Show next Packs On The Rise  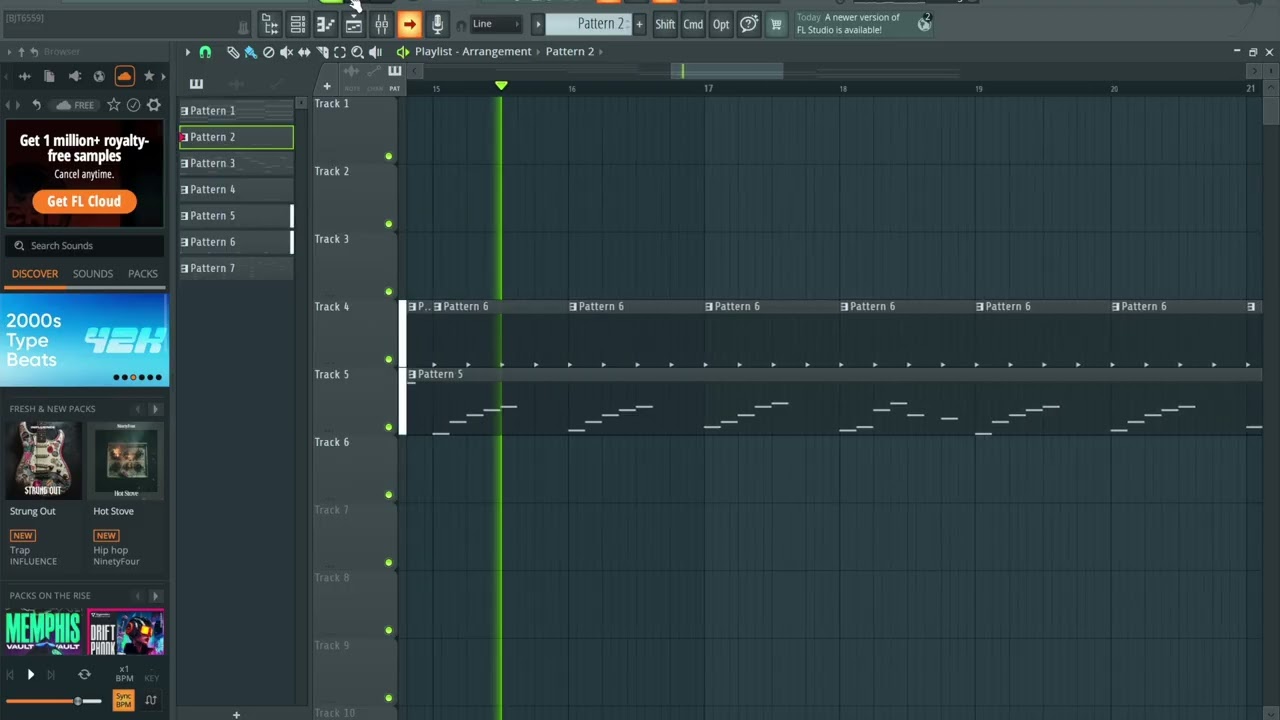pos(155,595)
